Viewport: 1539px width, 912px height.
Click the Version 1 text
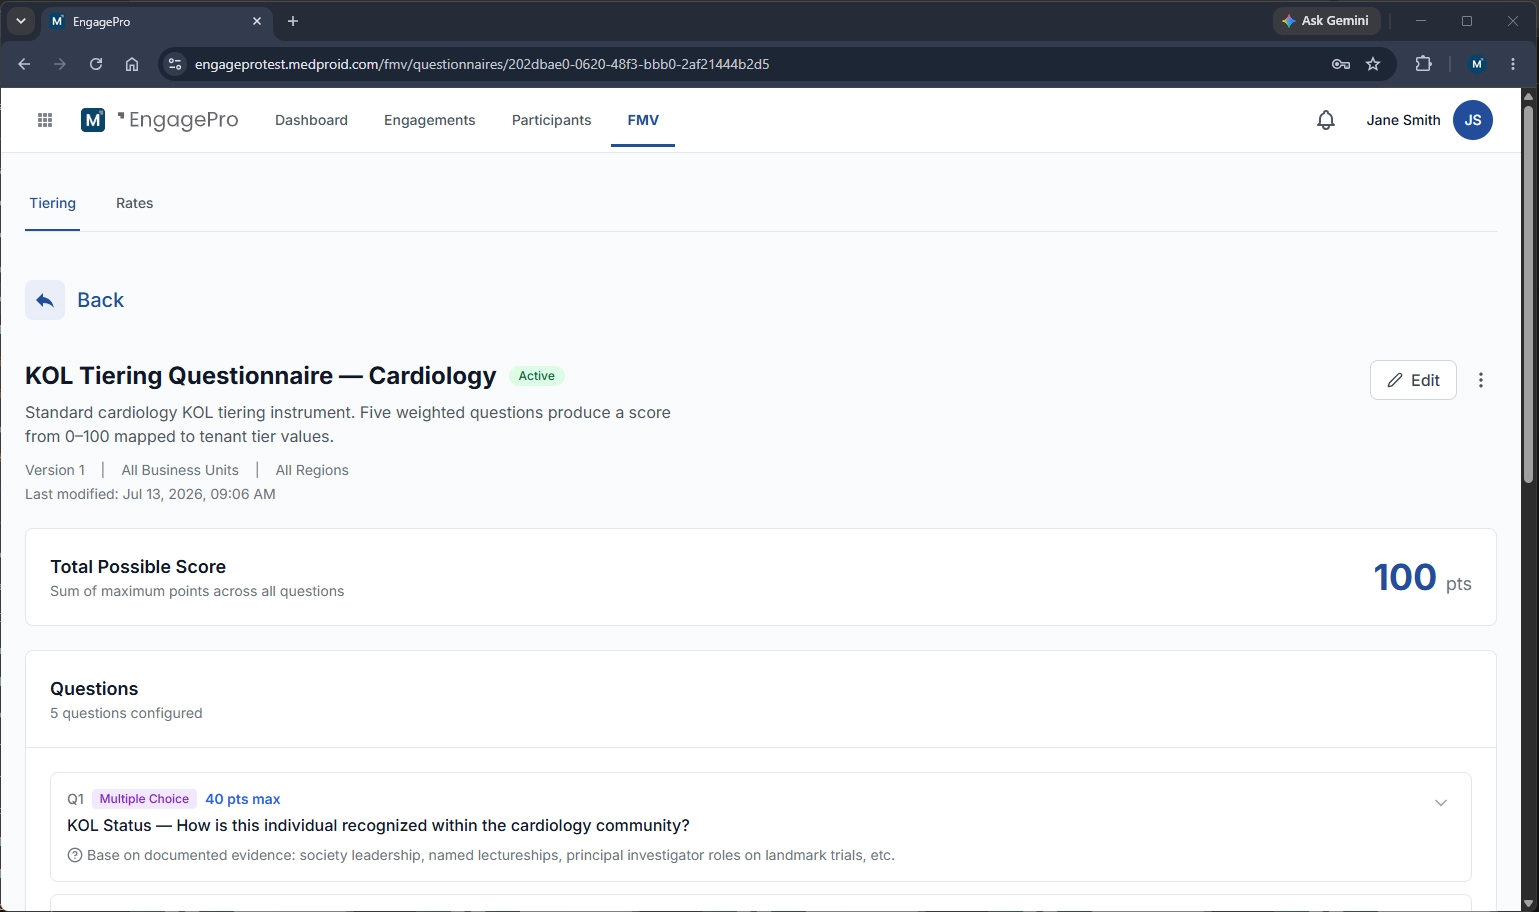click(x=55, y=470)
